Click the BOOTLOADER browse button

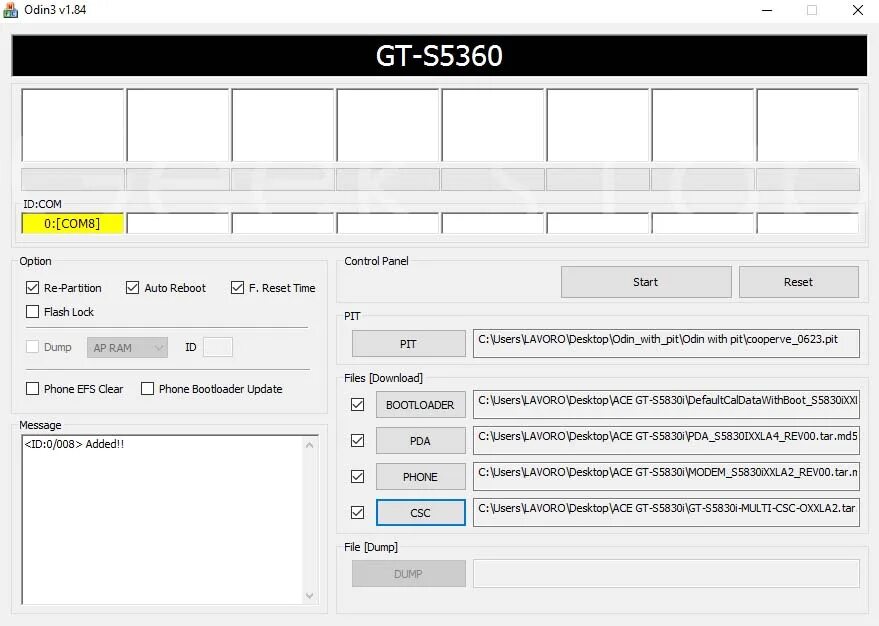pyautogui.click(x=420, y=405)
